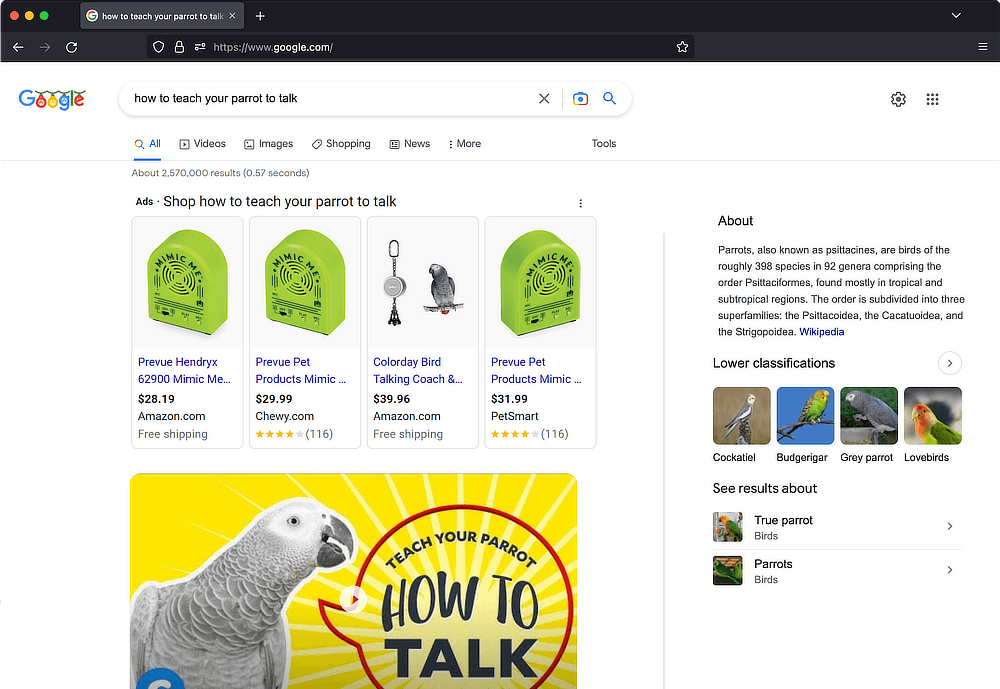Open the site permissions icon in the address bar
This screenshot has height=689, width=1000.
(200, 47)
